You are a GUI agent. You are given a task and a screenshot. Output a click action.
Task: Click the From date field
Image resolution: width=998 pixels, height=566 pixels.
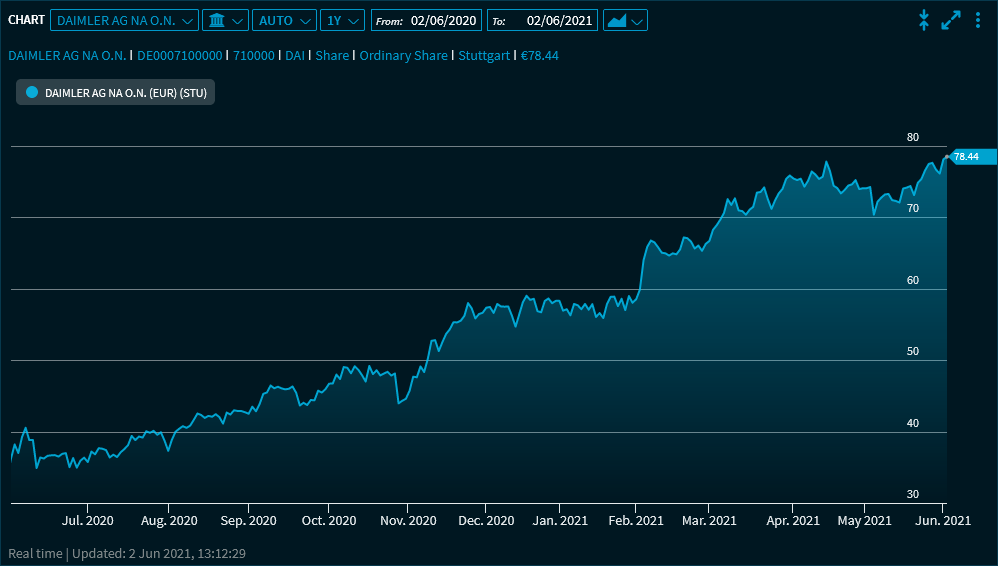pos(445,20)
